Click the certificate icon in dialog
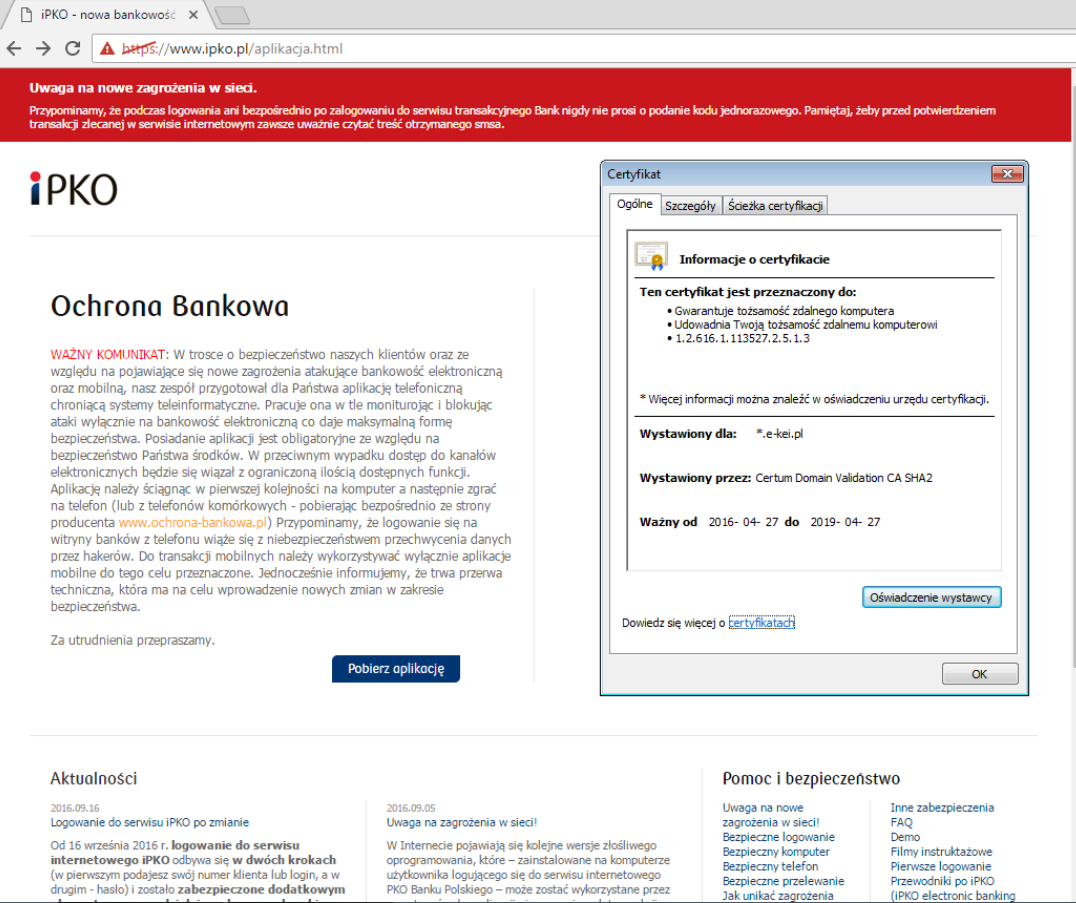 pos(651,257)
